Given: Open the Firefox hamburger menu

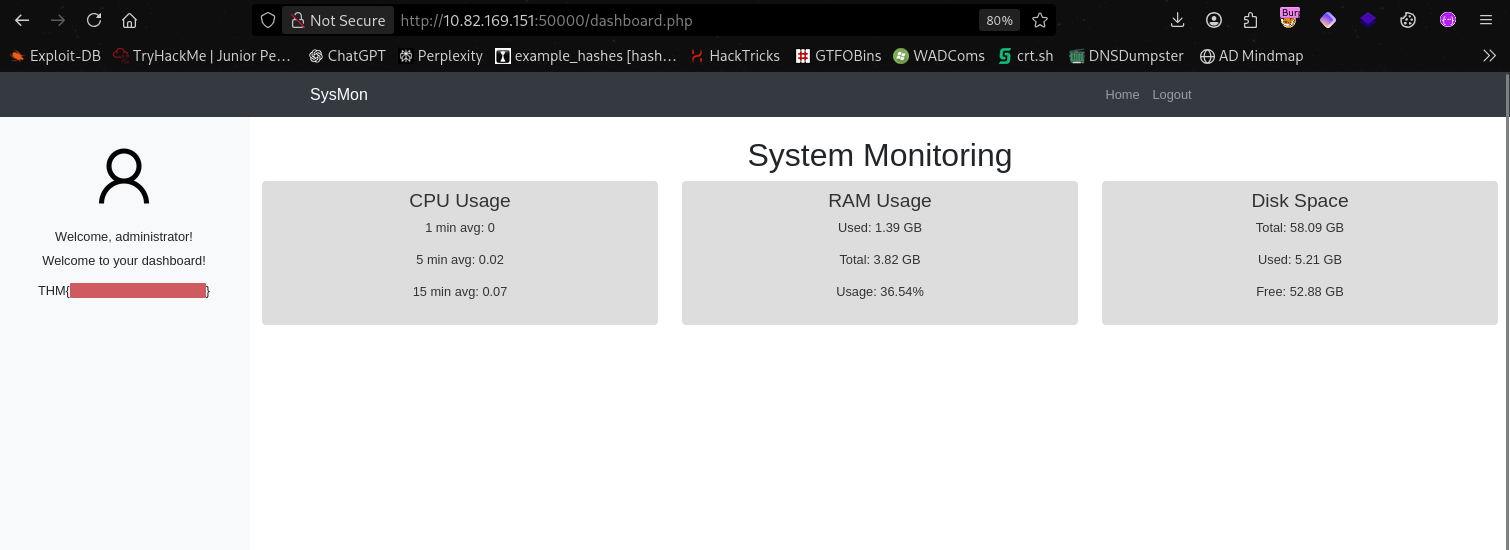Looking at the screenshot, I should (1486, 20).
